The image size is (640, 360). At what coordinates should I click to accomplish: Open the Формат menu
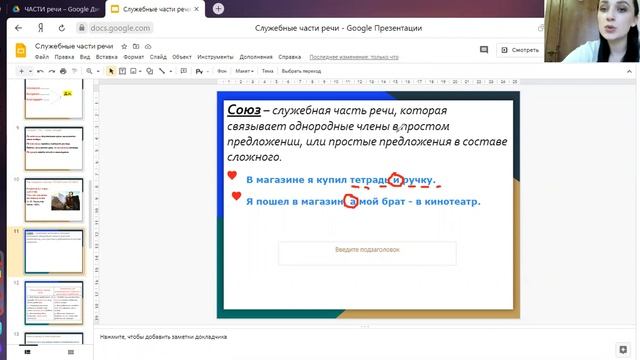pyautogui.click(x=133, y=57)
